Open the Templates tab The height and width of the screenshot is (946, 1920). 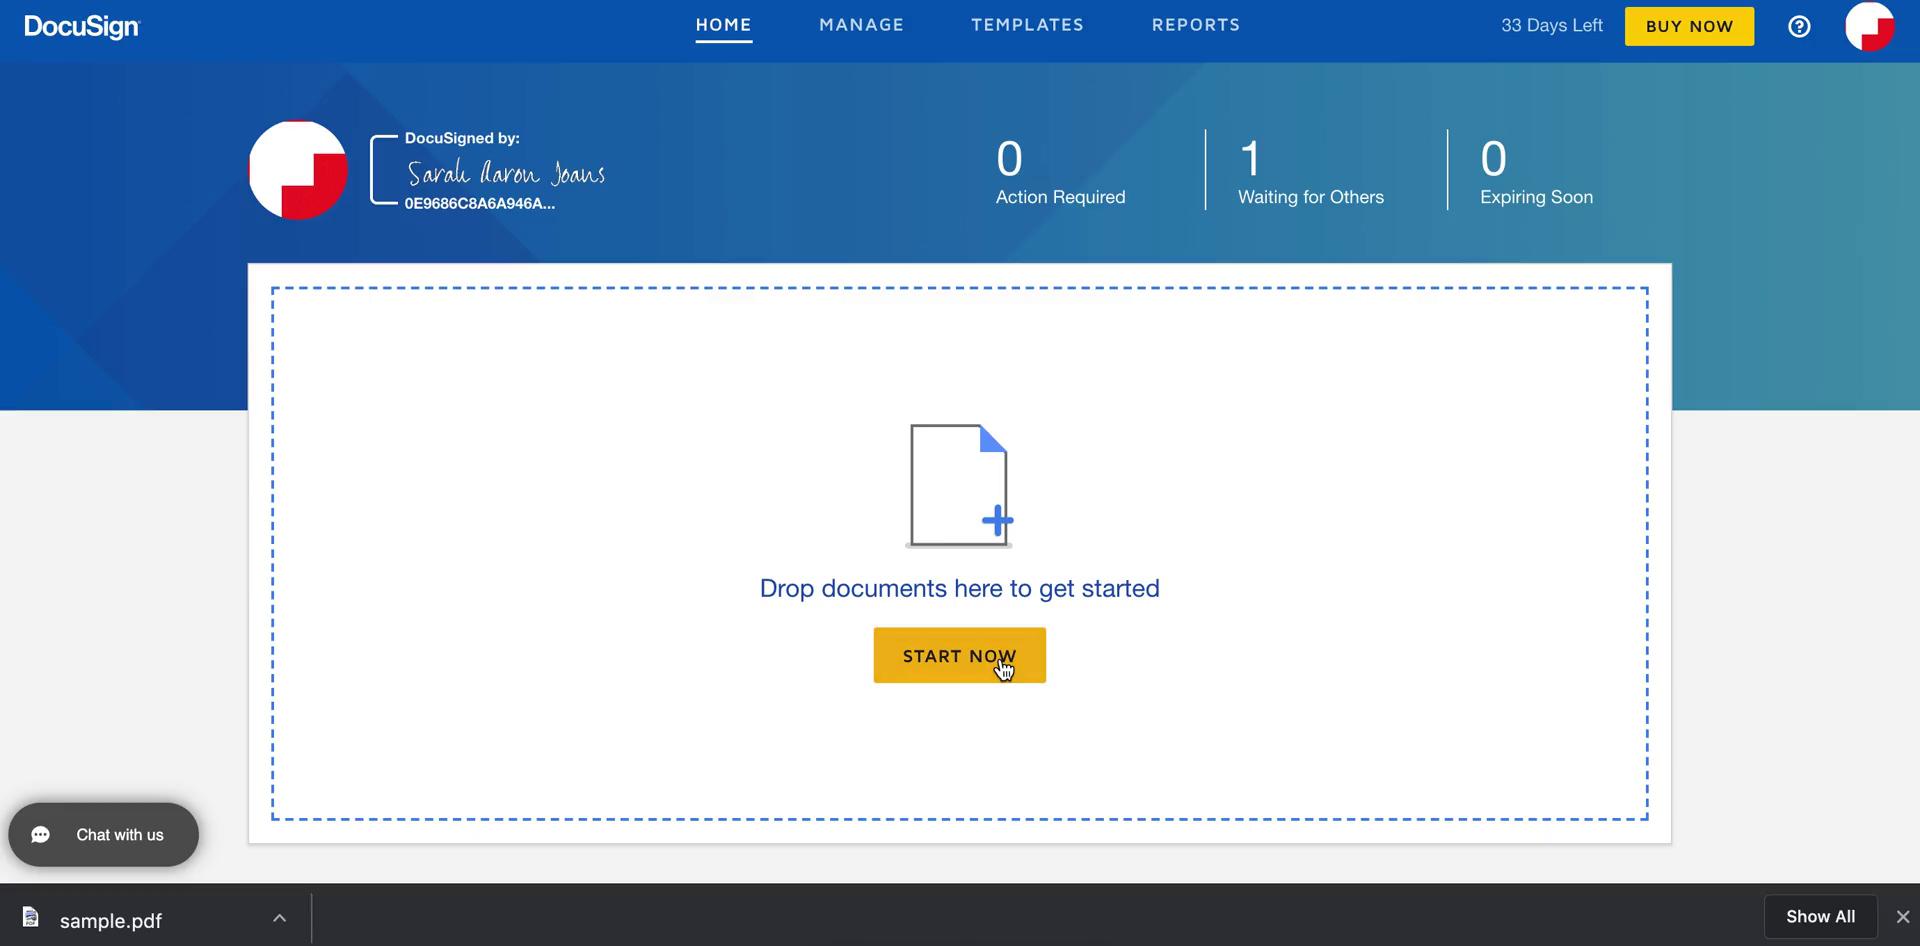coord(1028,25)
